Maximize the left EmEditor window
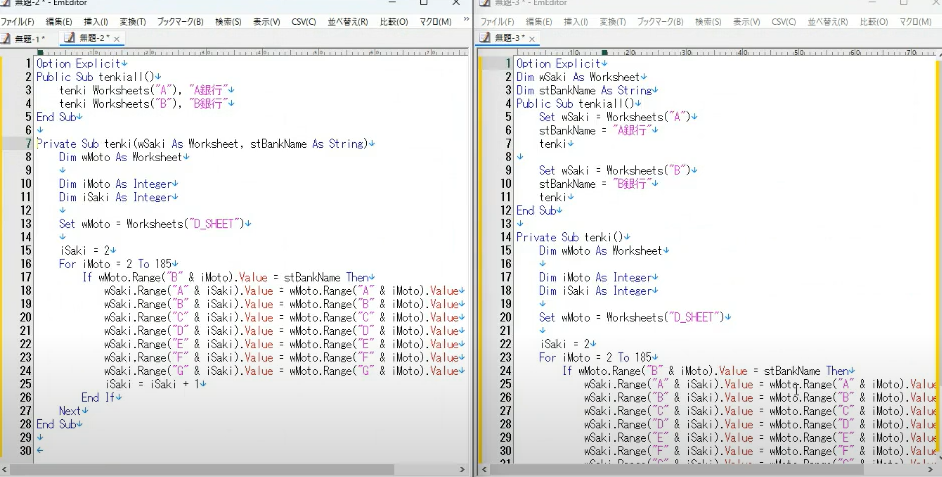The width and height of the screenshot is (942, 477). (x=423, y=3)
